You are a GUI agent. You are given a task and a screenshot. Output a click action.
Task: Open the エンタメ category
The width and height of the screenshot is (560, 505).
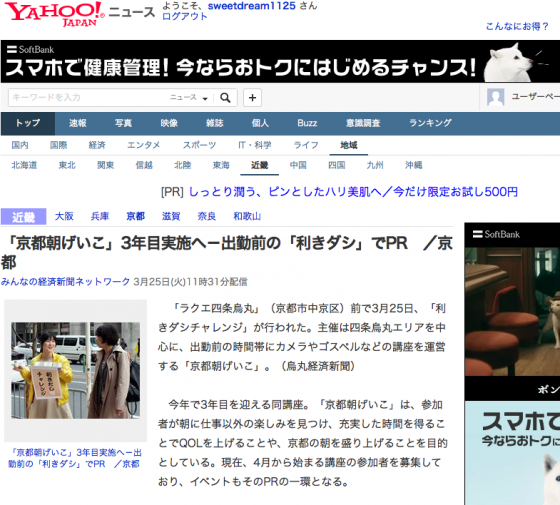click(144, 145)
